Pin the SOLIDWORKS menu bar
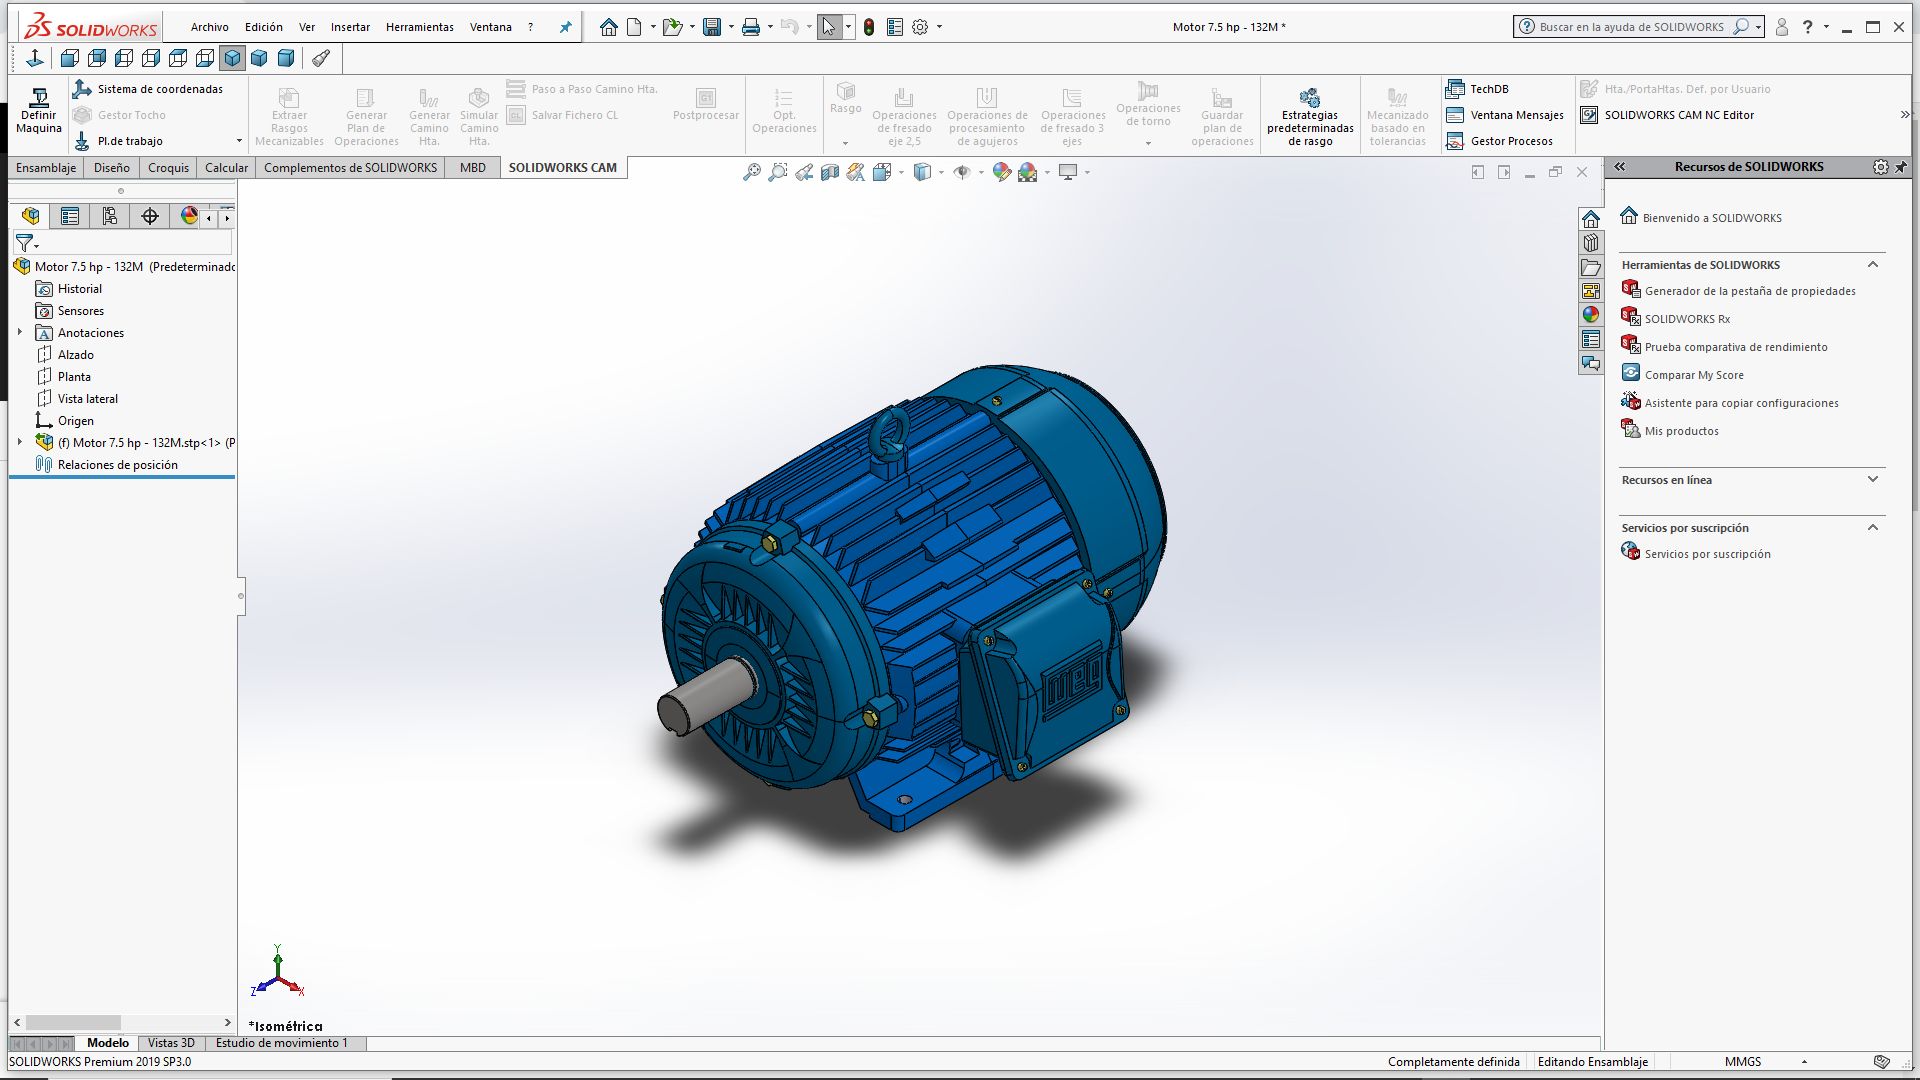 [x=566, y=27]
